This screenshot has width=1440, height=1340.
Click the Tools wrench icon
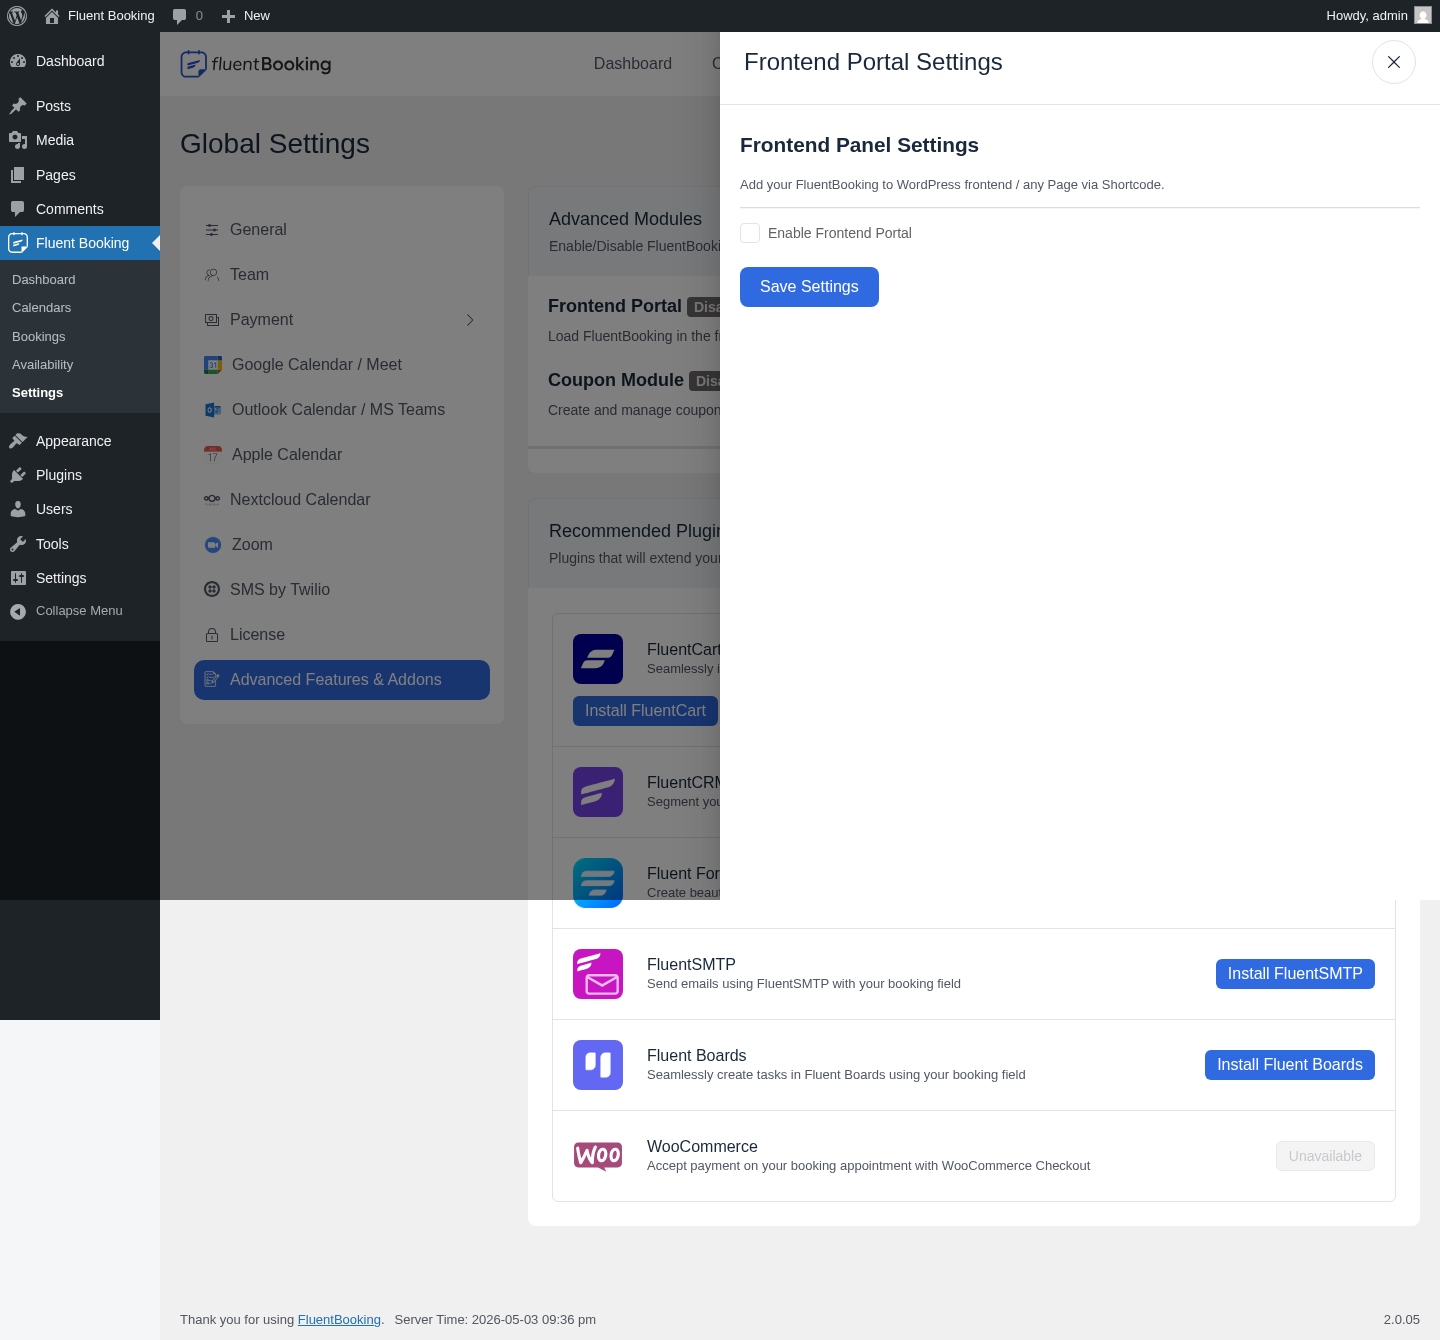[x=18, y=544]
